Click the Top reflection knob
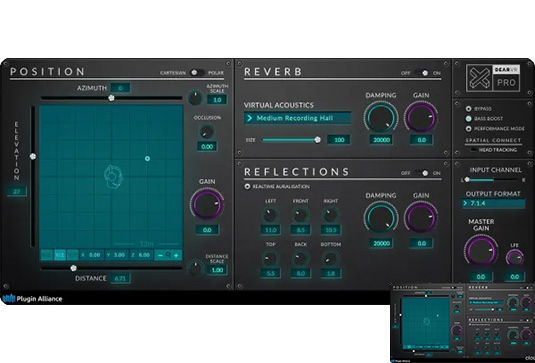Screen dimensions: 535x363 click(x=270, y=259)
